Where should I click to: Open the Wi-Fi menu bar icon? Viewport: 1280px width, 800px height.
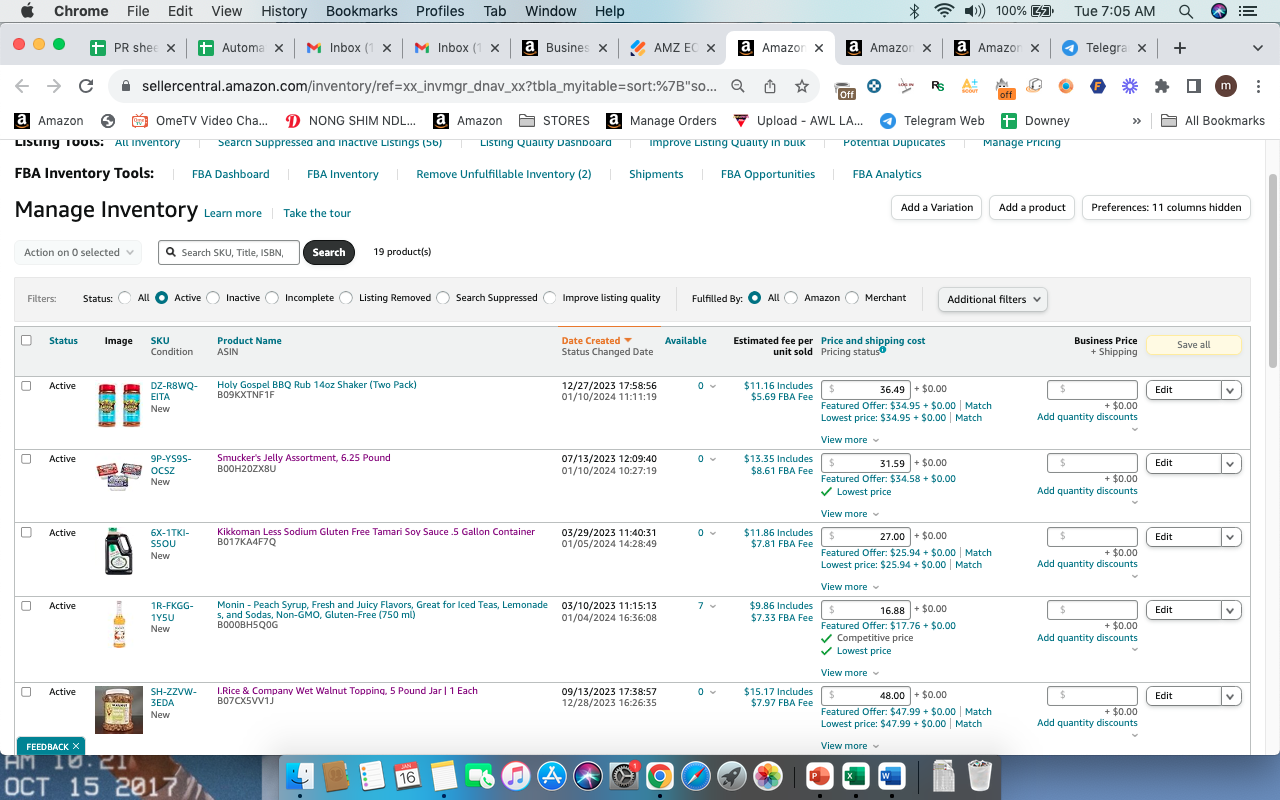(944, 11)
